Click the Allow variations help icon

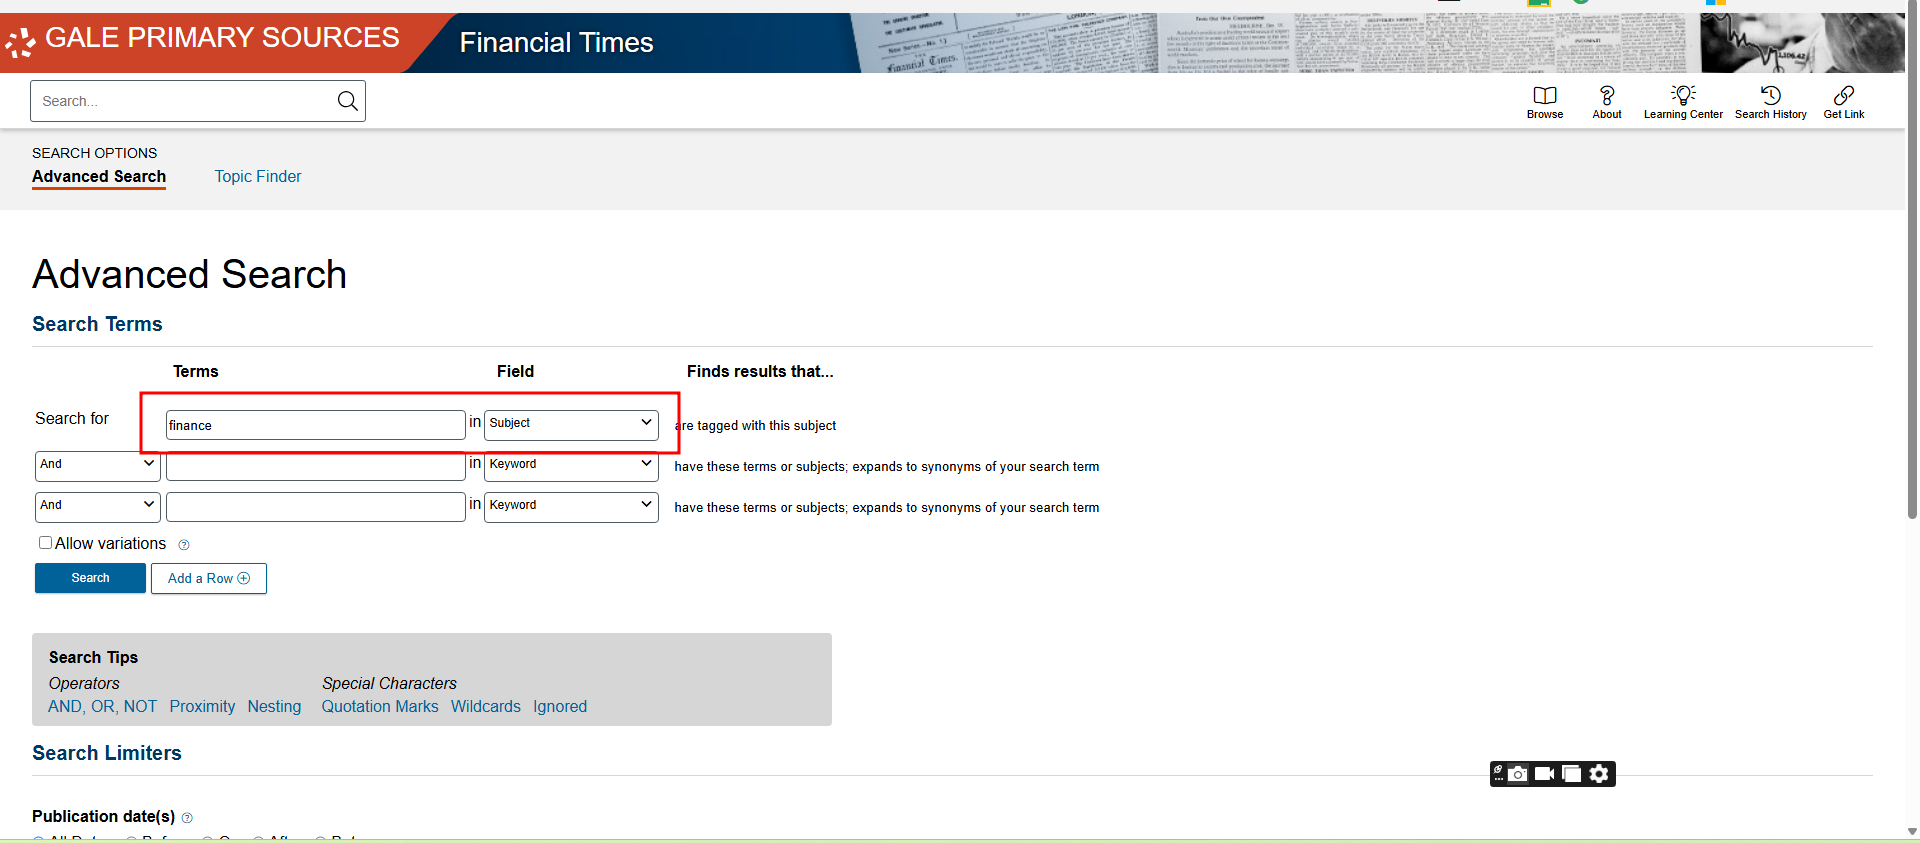[184, 545]
